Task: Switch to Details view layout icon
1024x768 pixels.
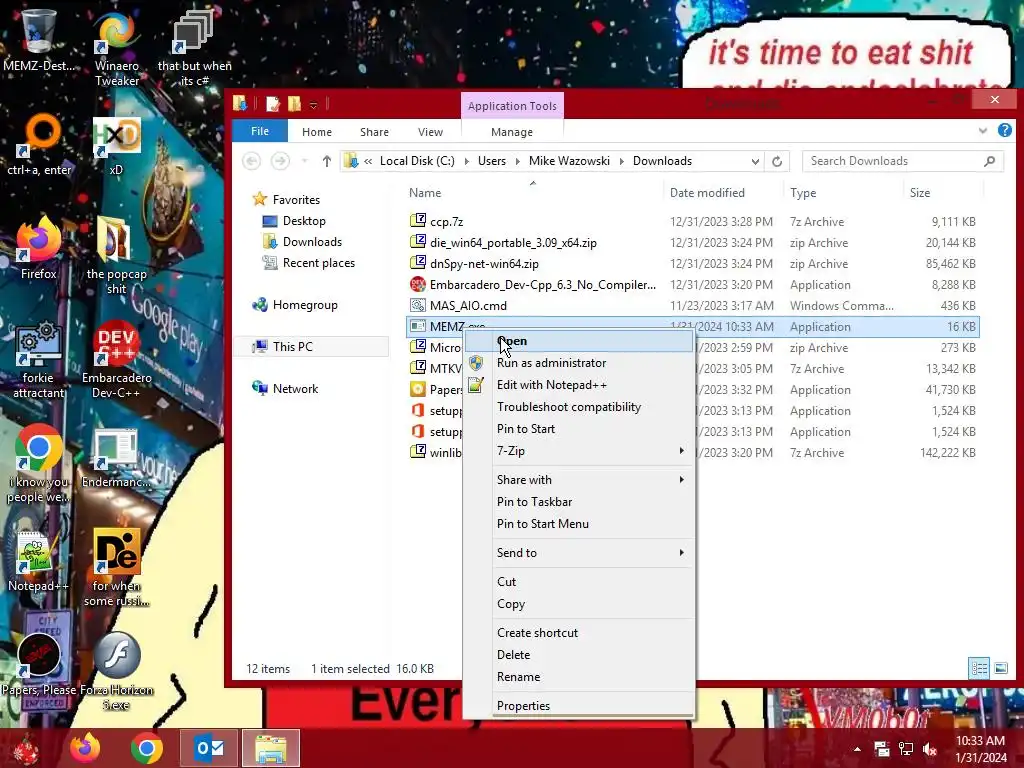Action: pos(979,668)
